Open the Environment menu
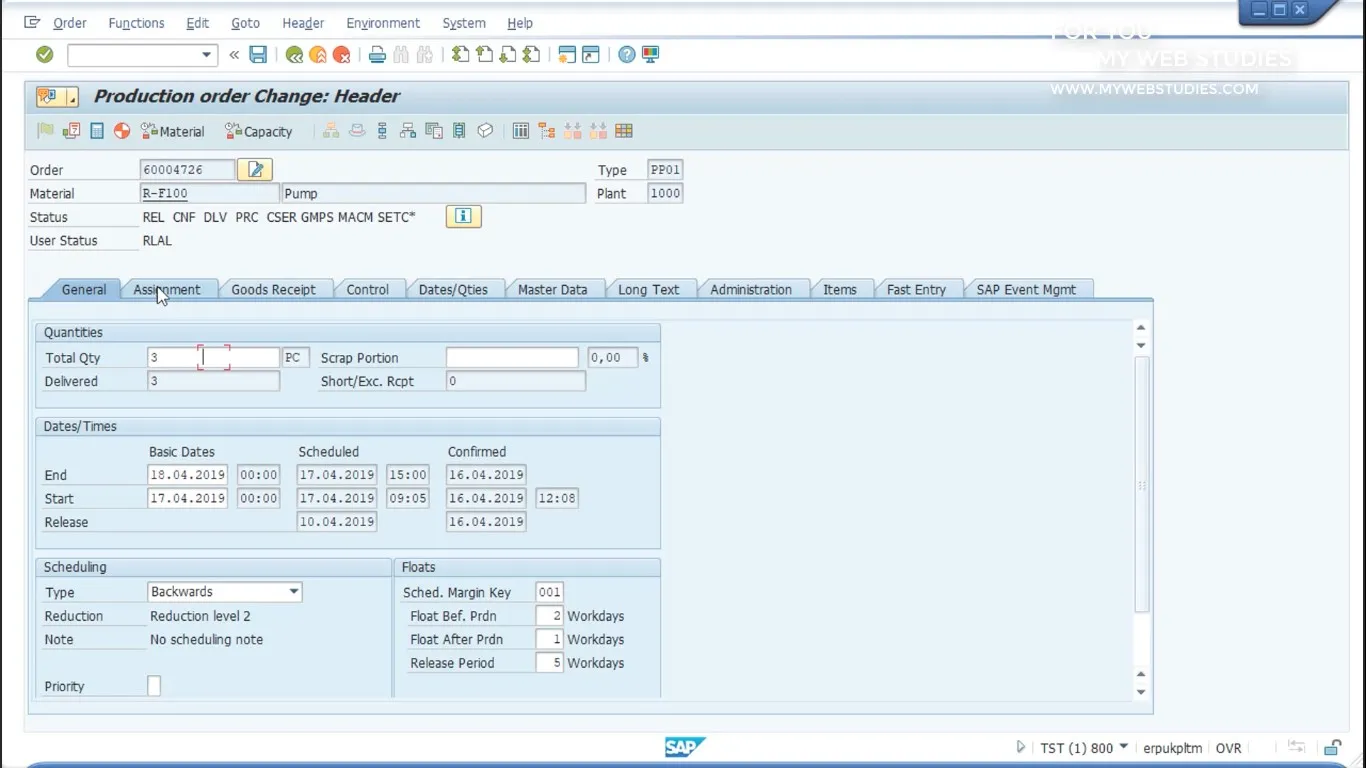 [383, 23]
